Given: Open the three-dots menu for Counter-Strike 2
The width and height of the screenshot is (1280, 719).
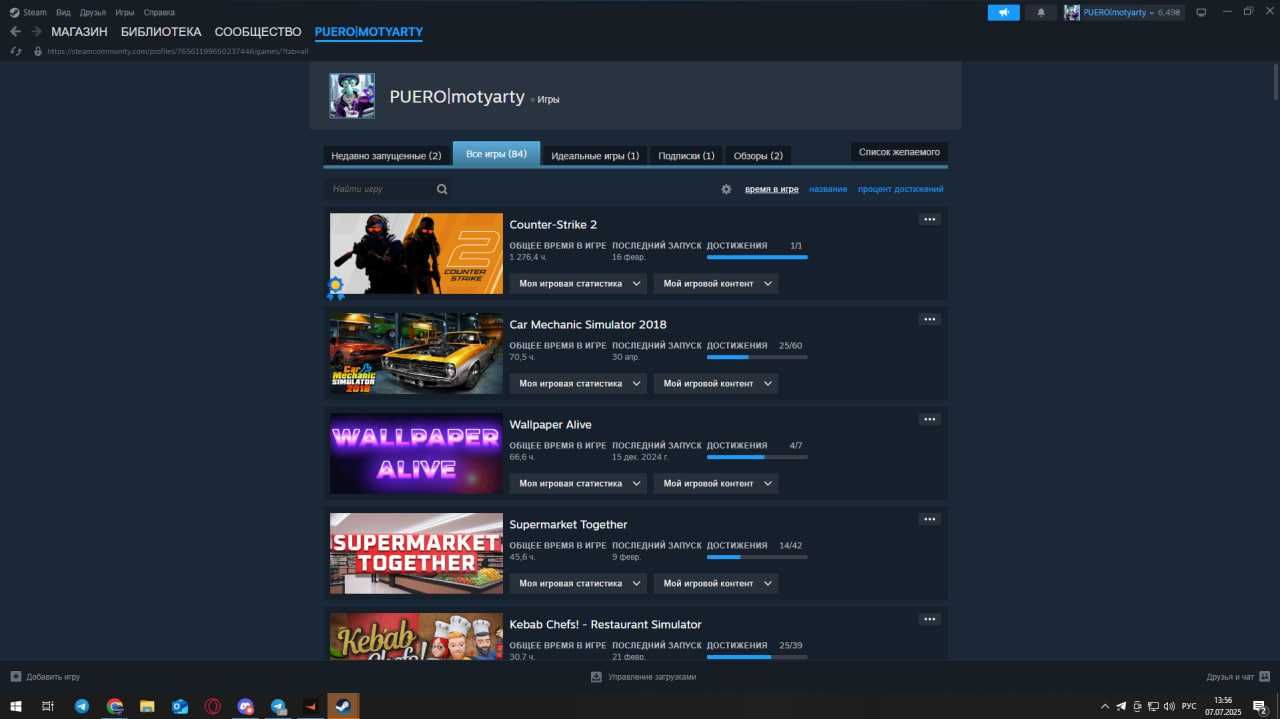Looking at the screenshot, I should (x=930, y=219).
